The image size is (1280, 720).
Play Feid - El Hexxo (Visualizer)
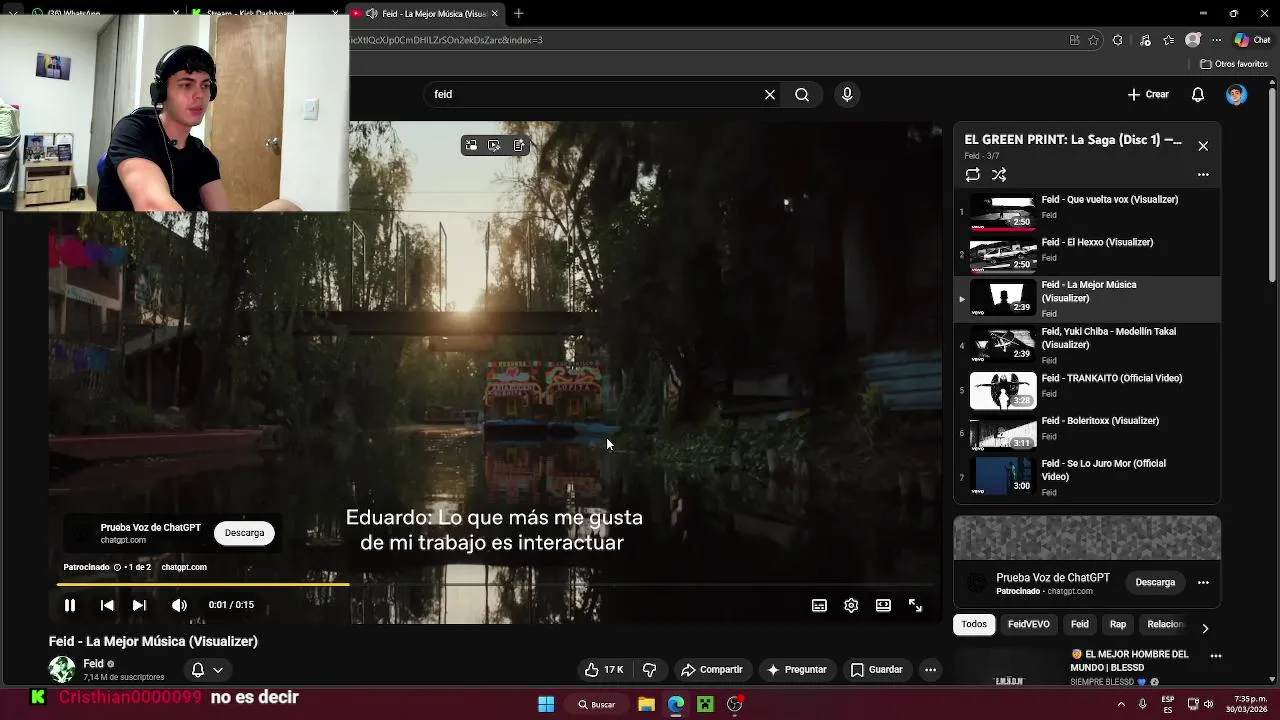pyautogui.click(x=1087, y=253)
